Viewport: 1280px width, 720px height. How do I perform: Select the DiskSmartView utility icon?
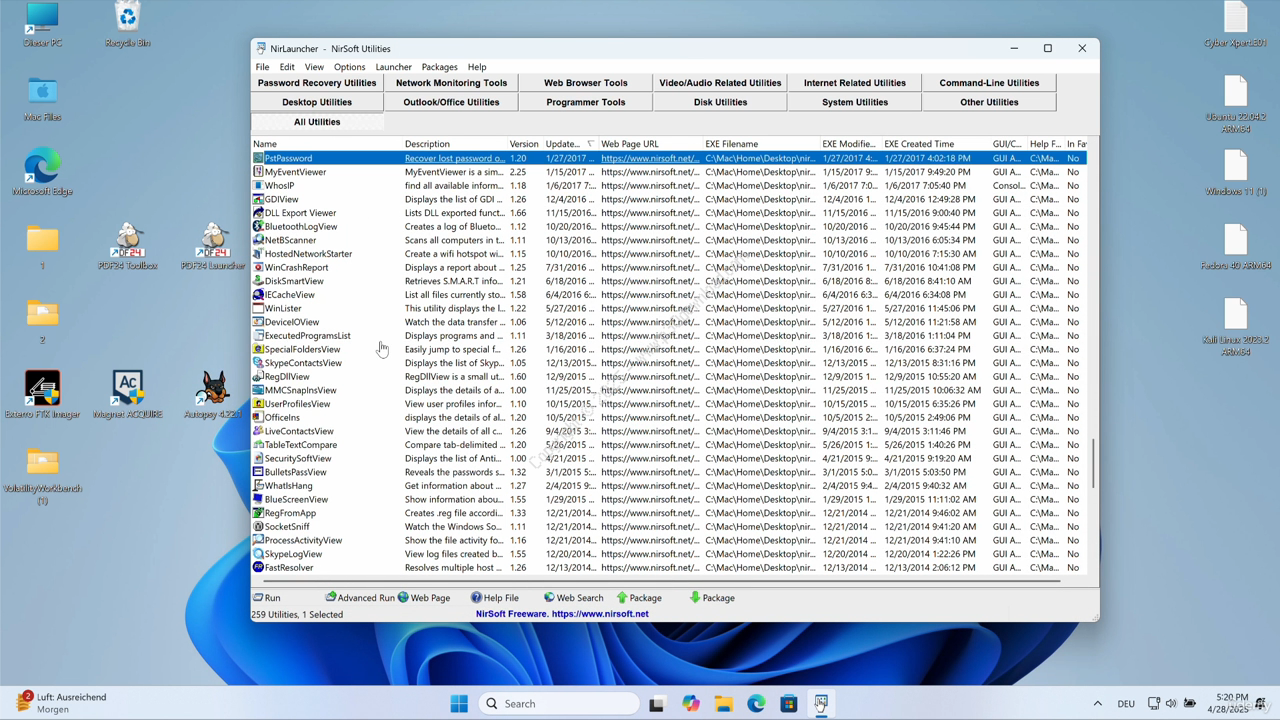pos(258,281)
